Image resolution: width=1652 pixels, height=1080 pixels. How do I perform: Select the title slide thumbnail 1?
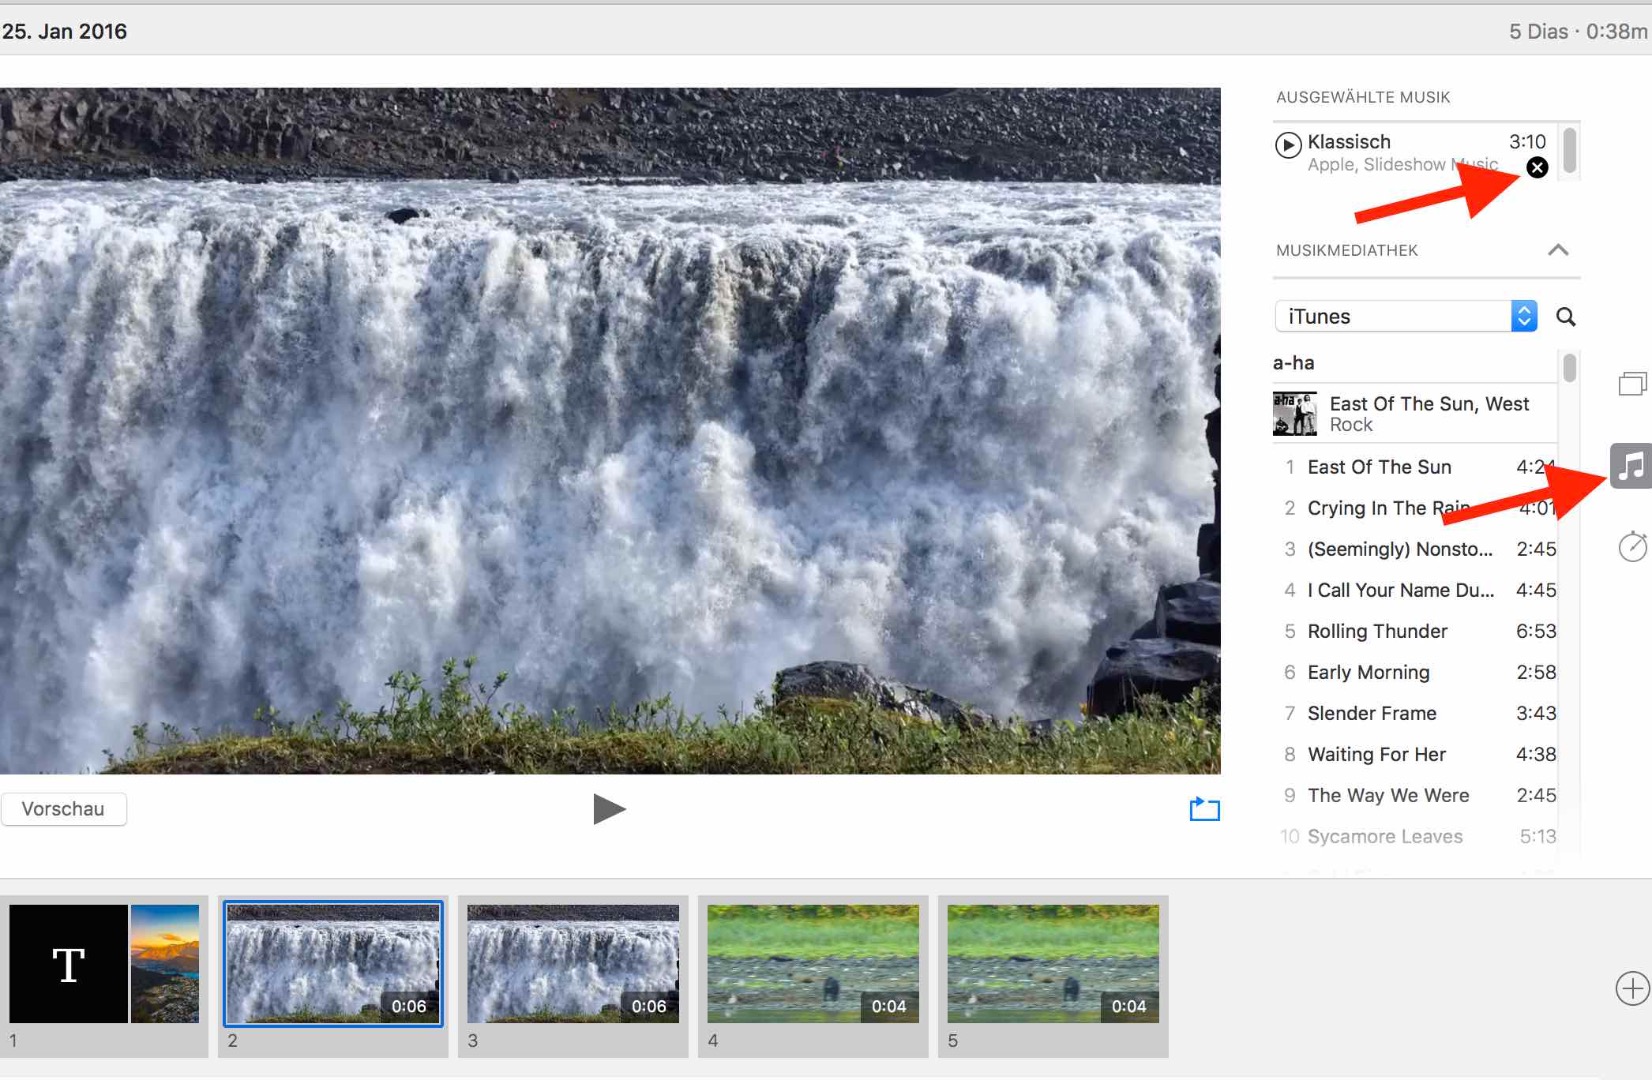tap(104, 964)
